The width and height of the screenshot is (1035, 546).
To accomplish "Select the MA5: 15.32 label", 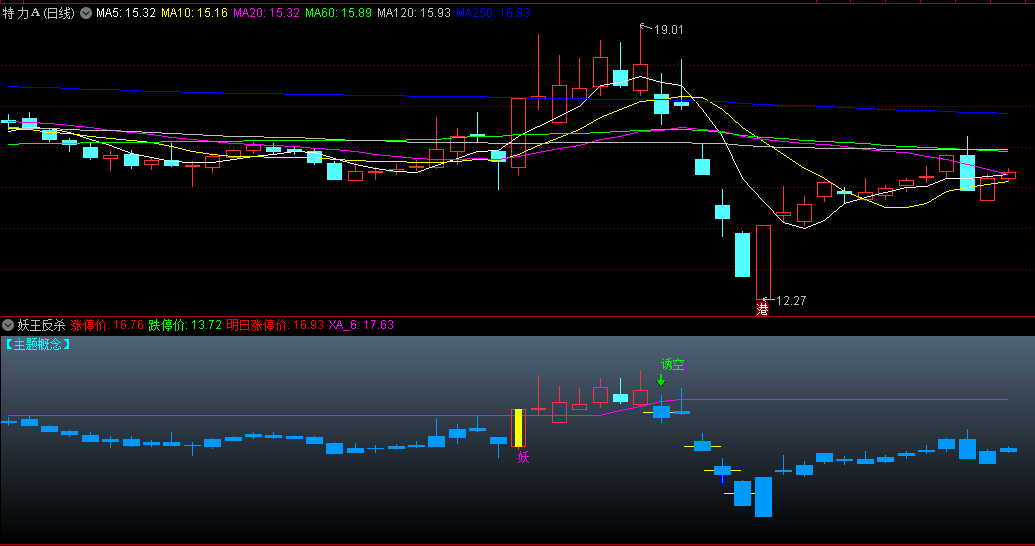I will tap(126, 13).
